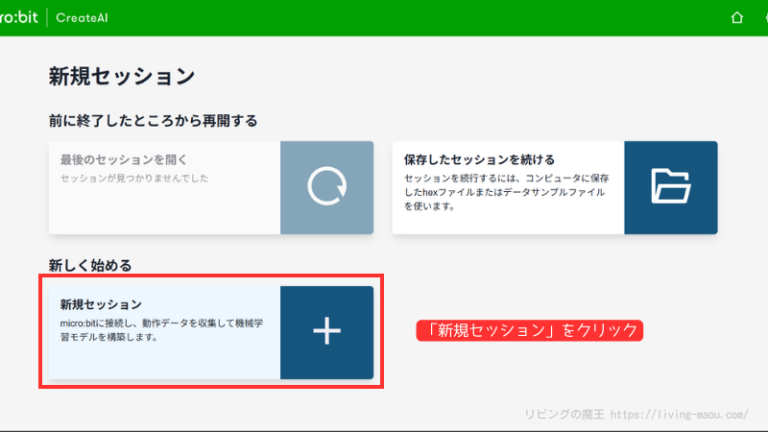768x432 pixels.
Task: Click the circular arrow restore session icon
Action: [327, 187]
